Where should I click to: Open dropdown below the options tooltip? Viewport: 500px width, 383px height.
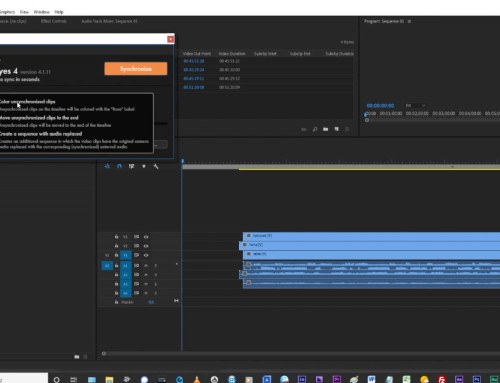pyautogui.click(x=161, y=145)
